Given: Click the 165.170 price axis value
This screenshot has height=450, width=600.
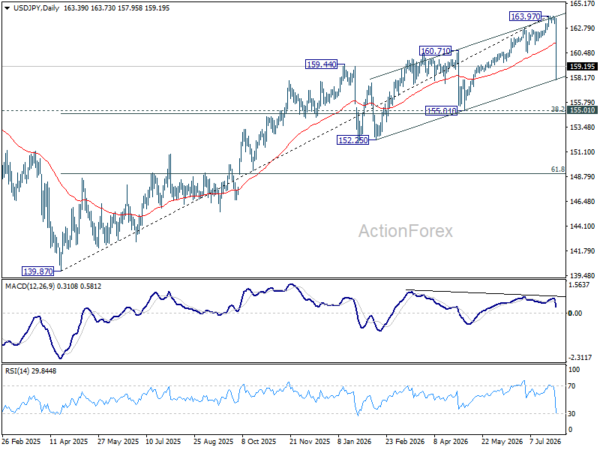Looking at the screenshot, I should pyautogui.click(x=582, y=4).
